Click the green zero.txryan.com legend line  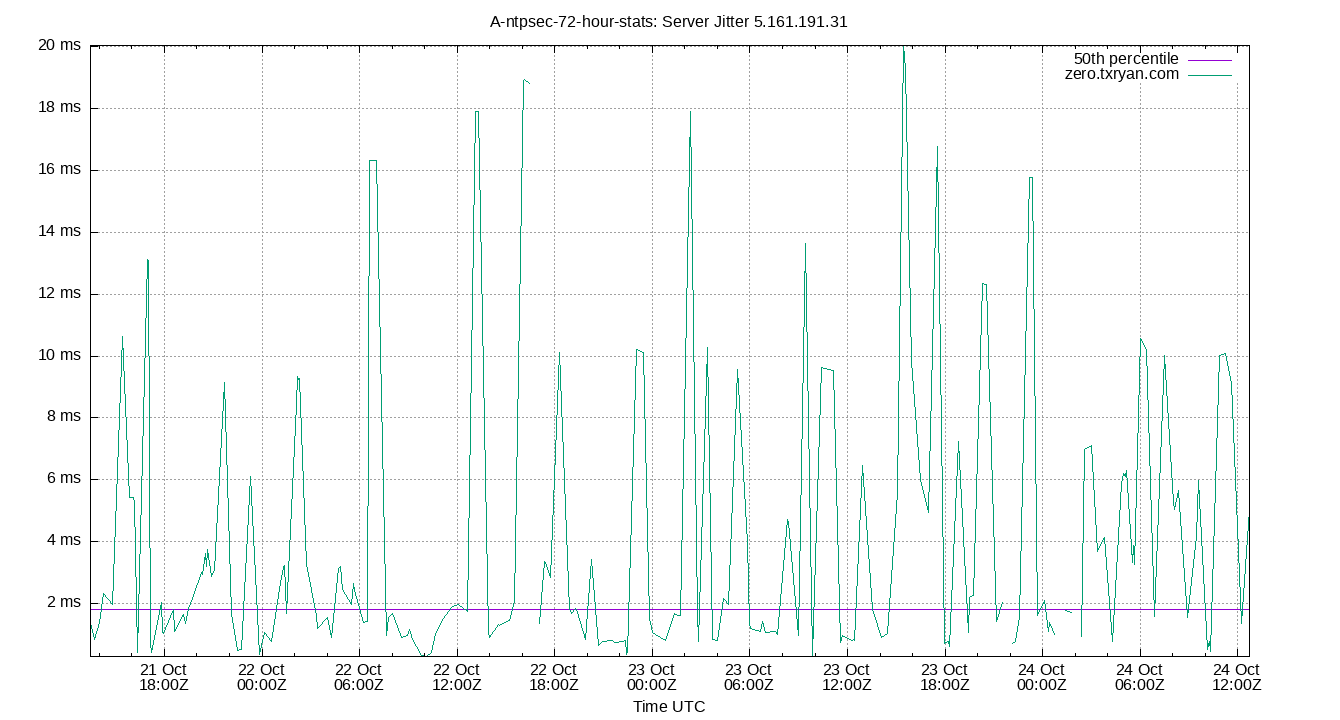pyautogui.click(x=1209, y=75)
